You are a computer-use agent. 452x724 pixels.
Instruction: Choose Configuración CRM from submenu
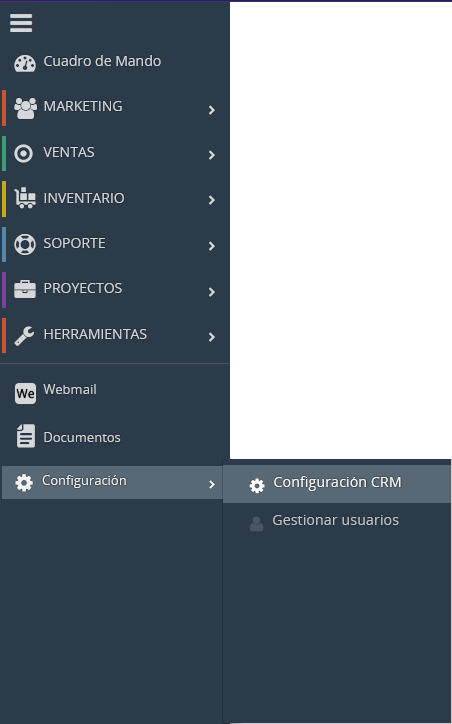point(337,483)
